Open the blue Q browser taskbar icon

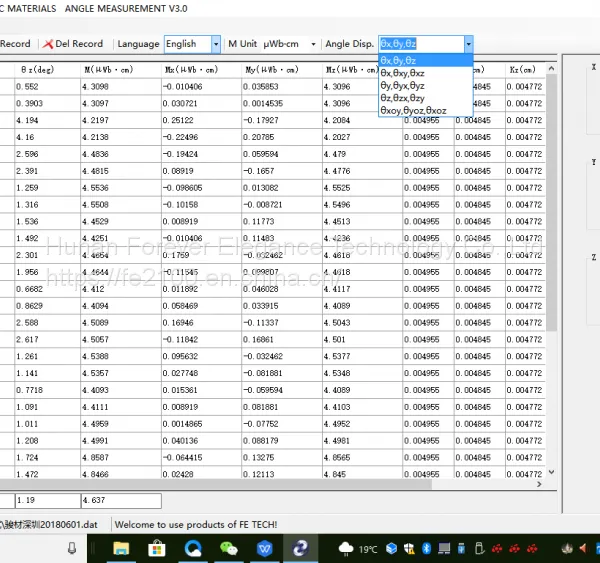click(x=193, y=549)
